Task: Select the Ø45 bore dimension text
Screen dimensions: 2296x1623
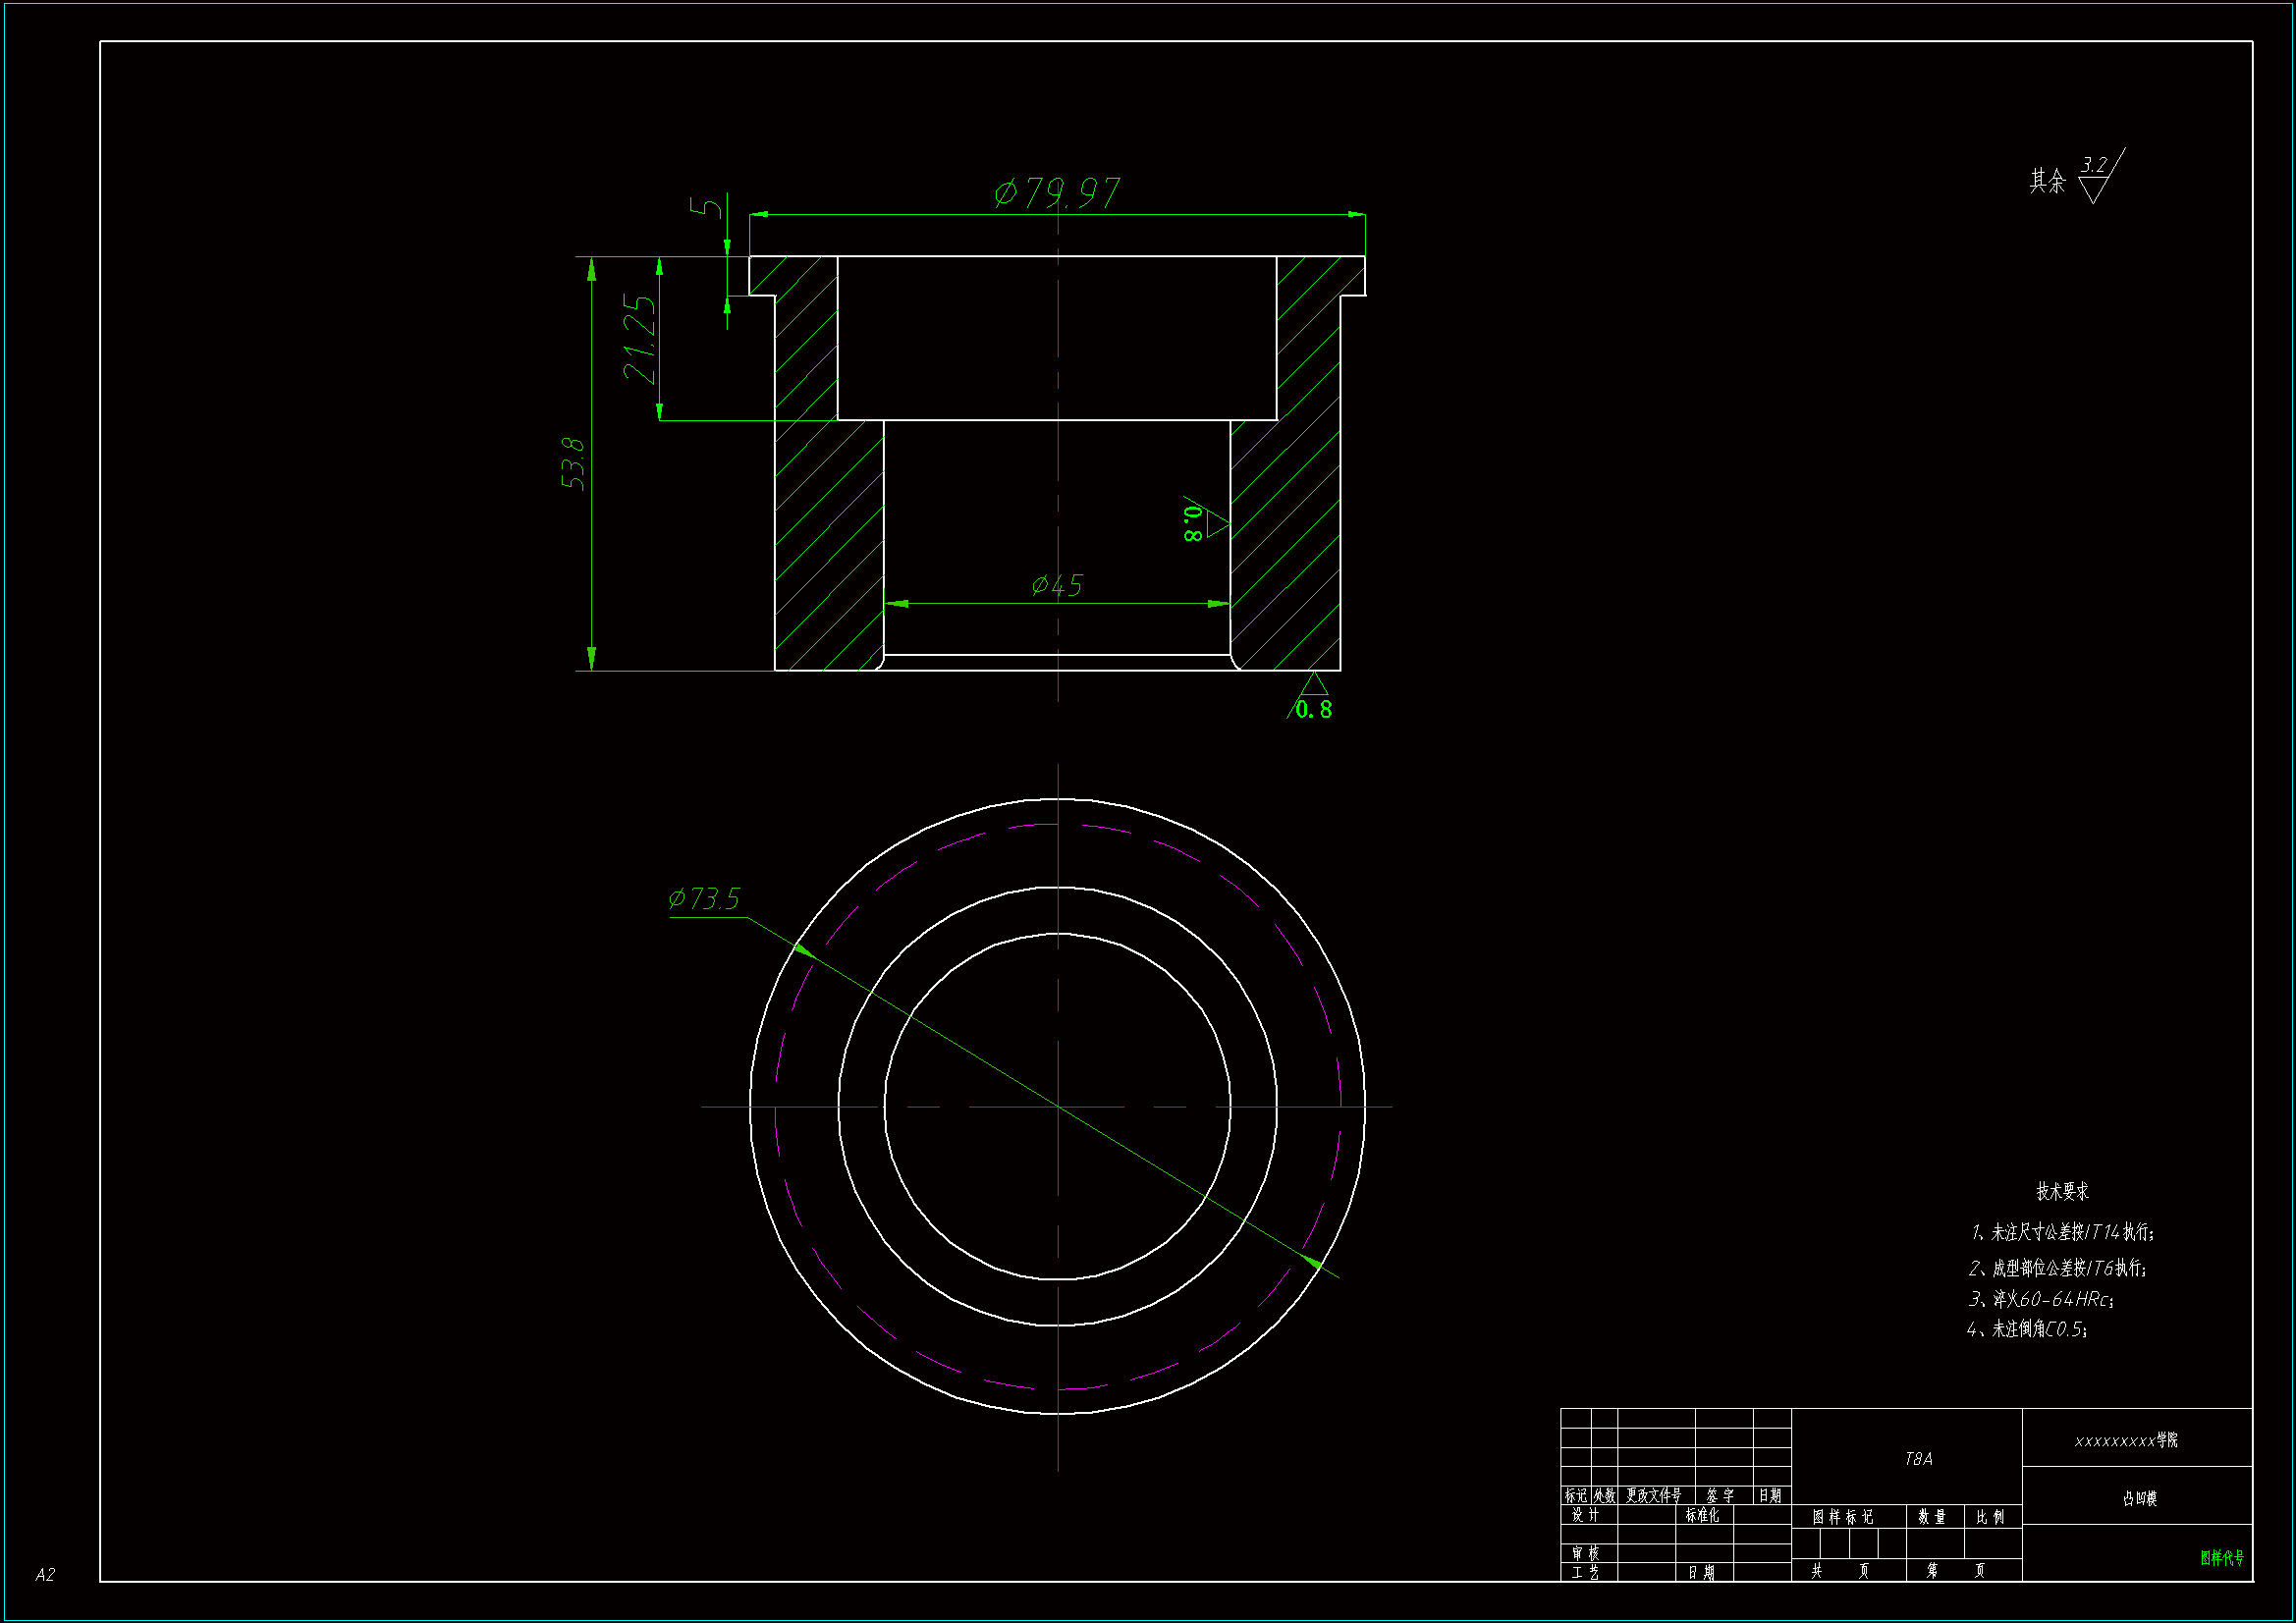Action: [1057, 585]
